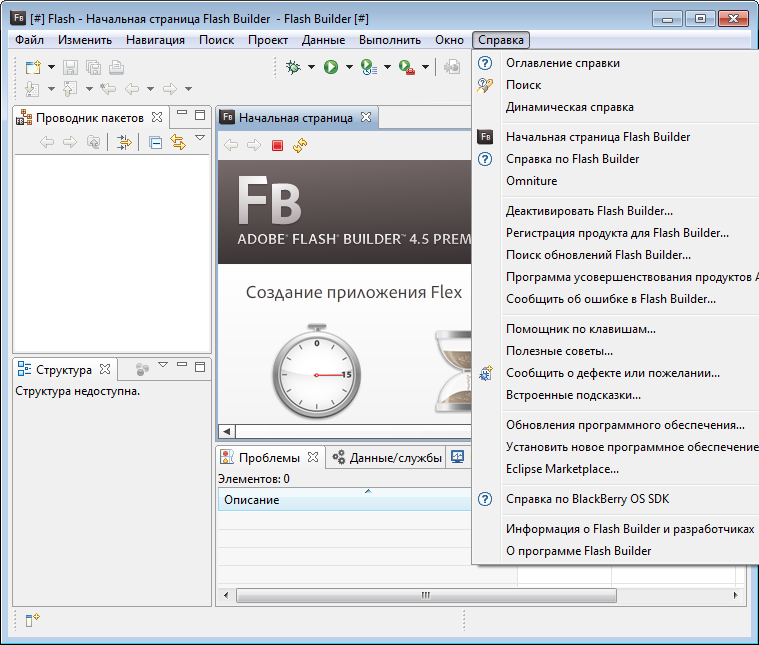Open the Проект menu
The height and width of the screenshot is (645, 759).
pyautogui.click(x=268, y=40)
